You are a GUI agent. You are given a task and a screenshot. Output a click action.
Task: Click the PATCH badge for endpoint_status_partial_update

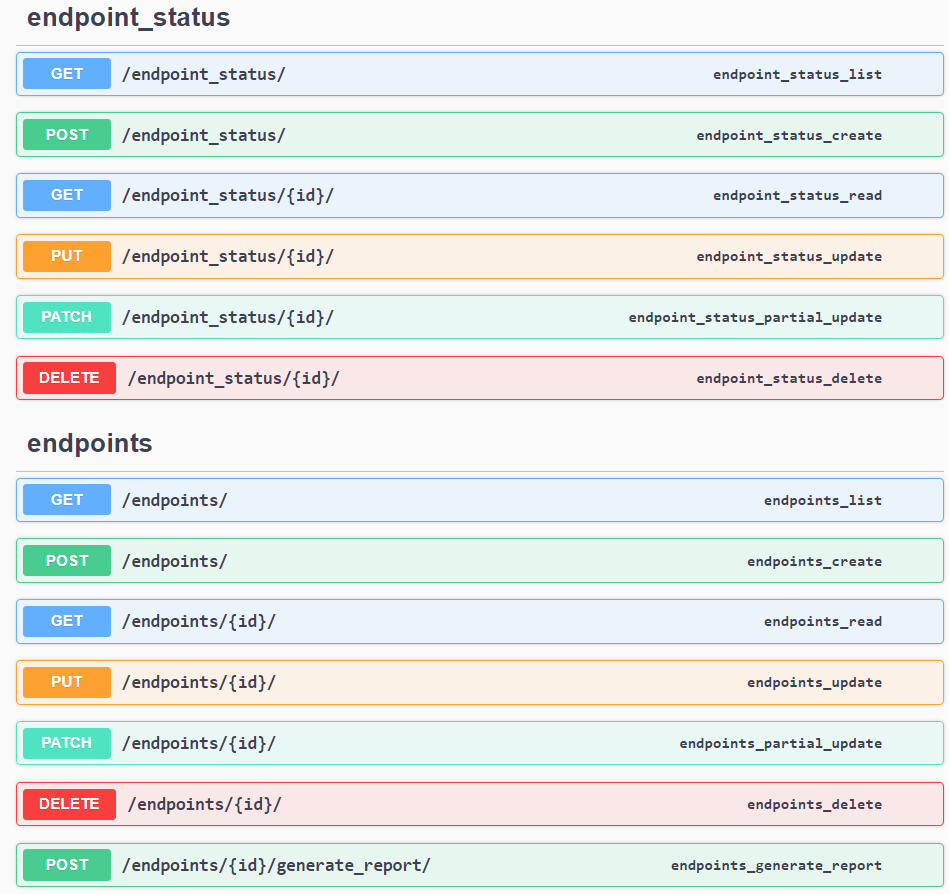click(x=67, y=317)
